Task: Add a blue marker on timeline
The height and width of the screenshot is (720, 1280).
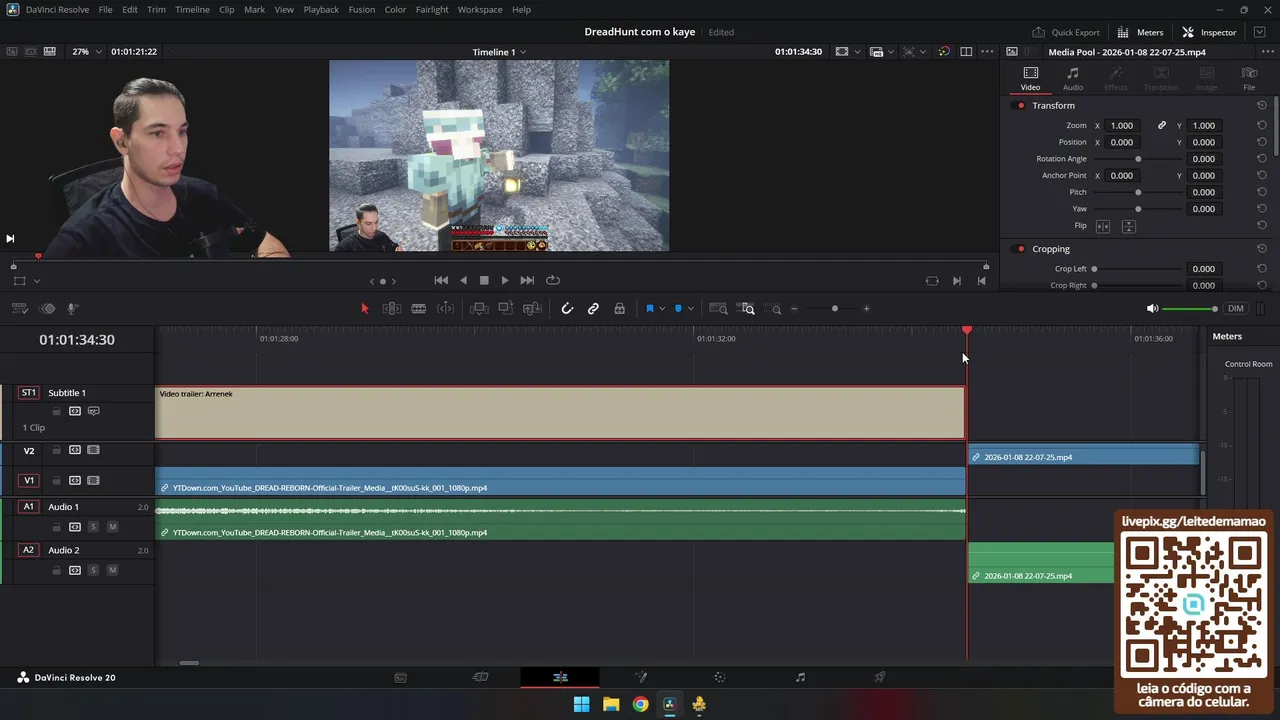Action: tap(678, 309)
